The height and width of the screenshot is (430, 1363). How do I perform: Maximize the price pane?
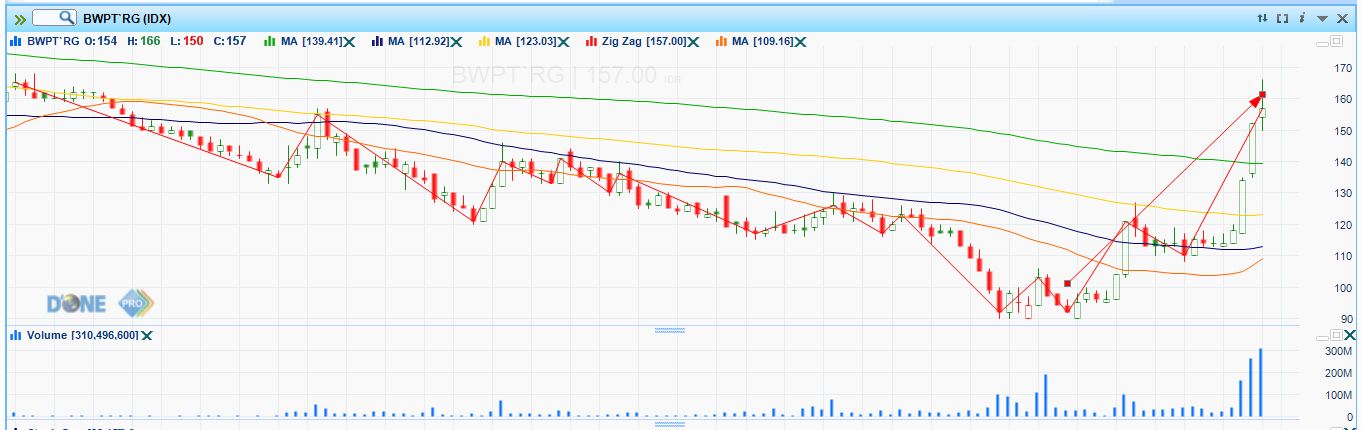[x=1335, y=42]
